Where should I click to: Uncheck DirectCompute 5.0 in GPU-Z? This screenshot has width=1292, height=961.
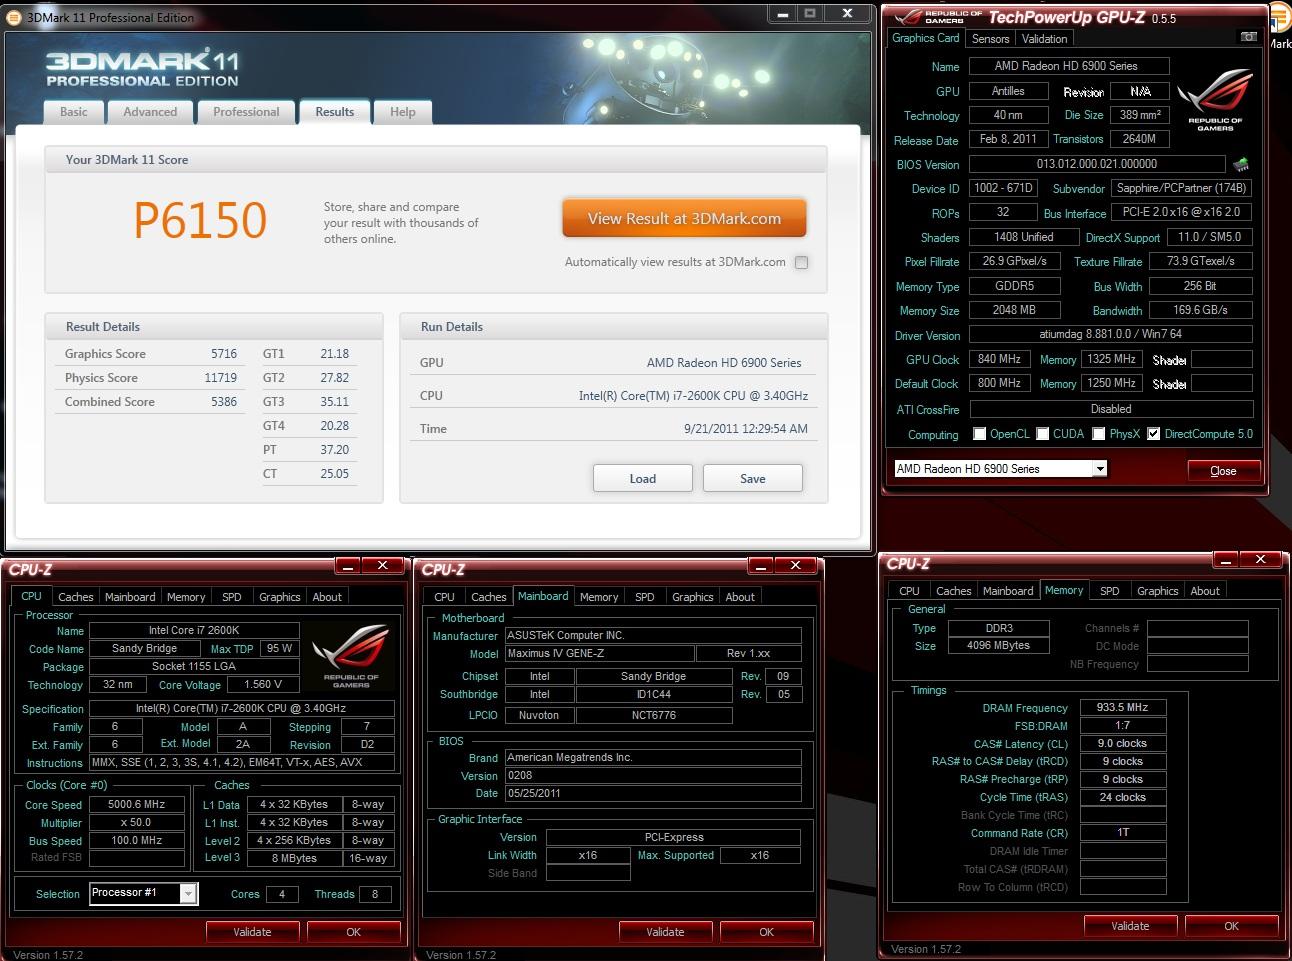coord(1154,434)
